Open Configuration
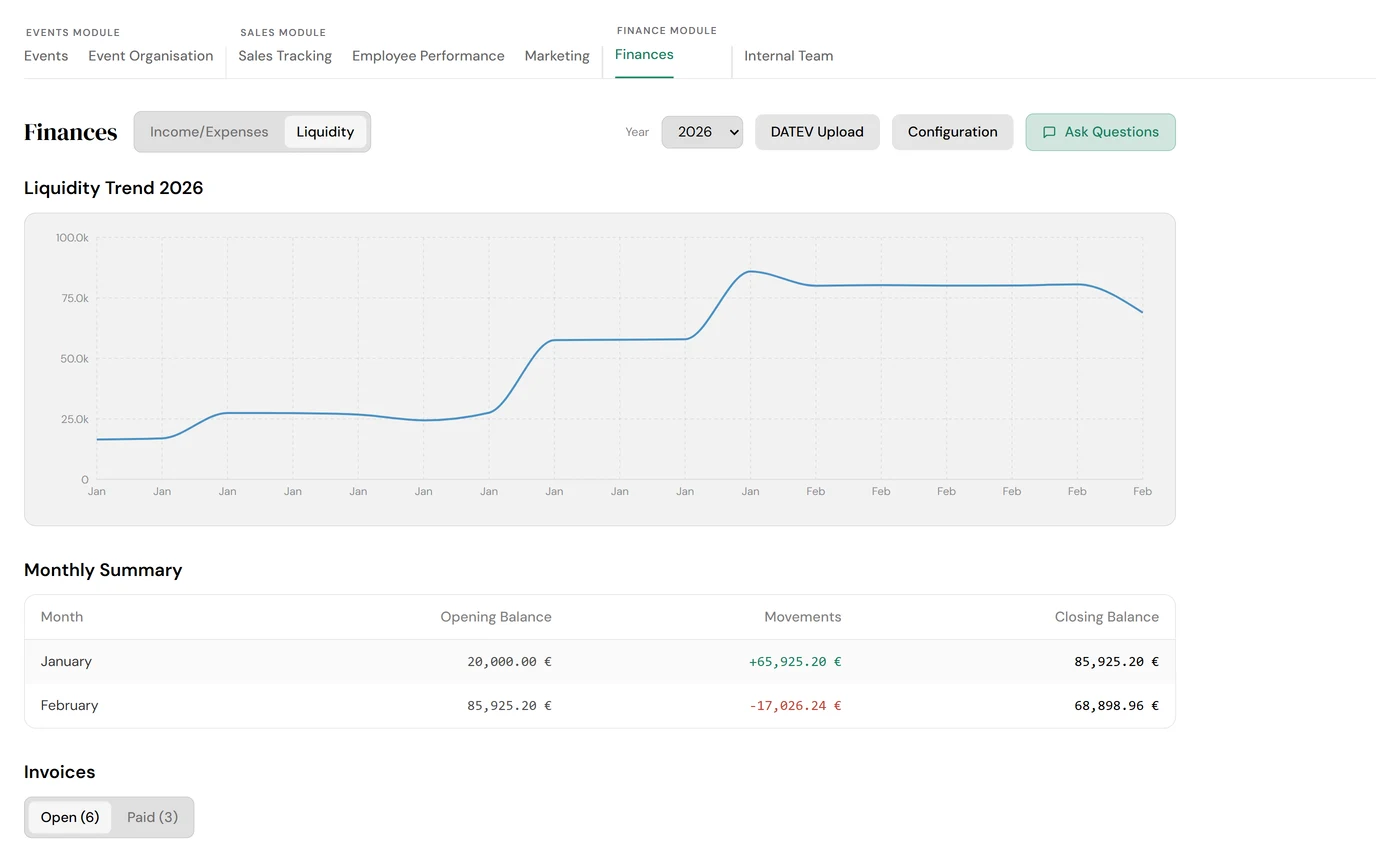 click(952, 132)
